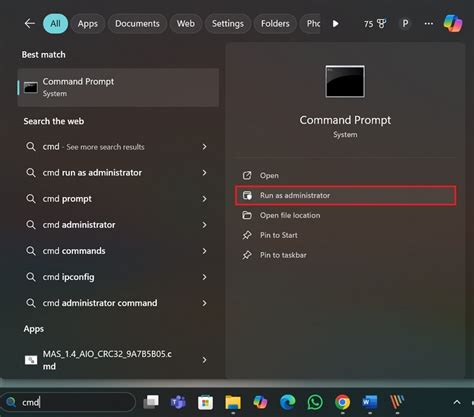
Task: Switch to the Web filter tab
Action: [x=186, y=24]
